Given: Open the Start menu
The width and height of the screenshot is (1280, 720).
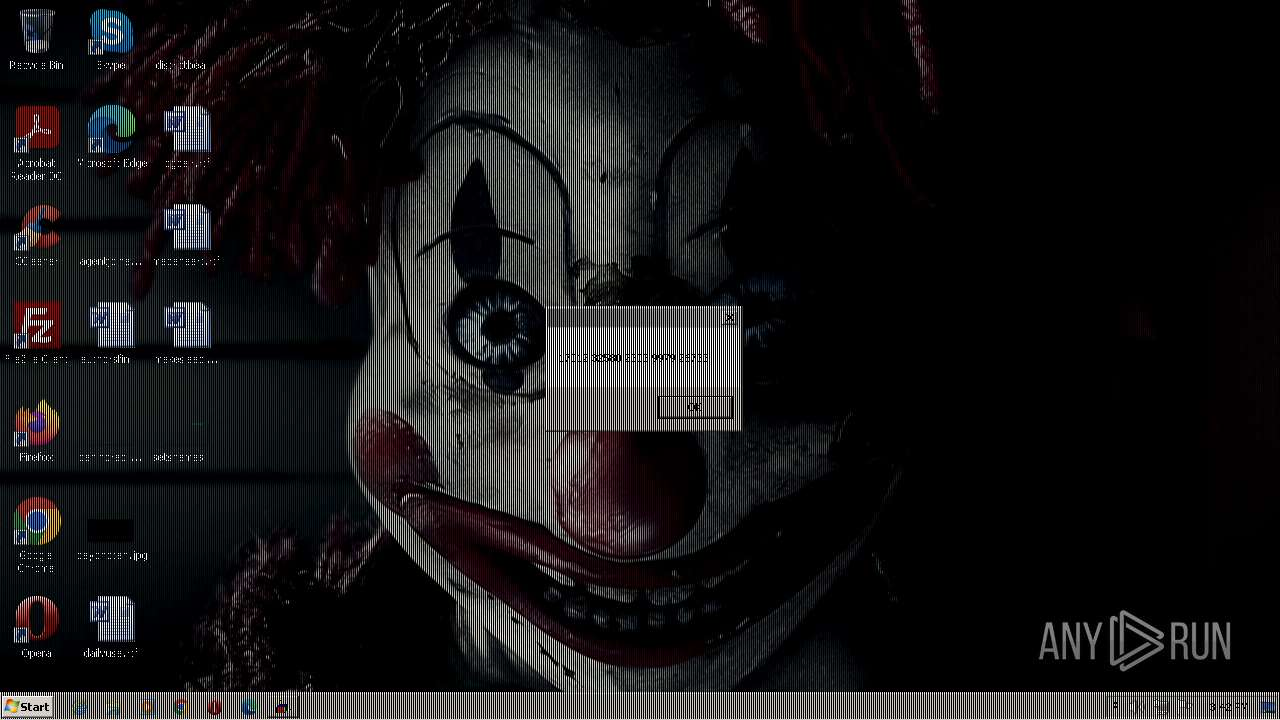Looking at the screenshot, I should pyautogui.click(x=27, y=707).
